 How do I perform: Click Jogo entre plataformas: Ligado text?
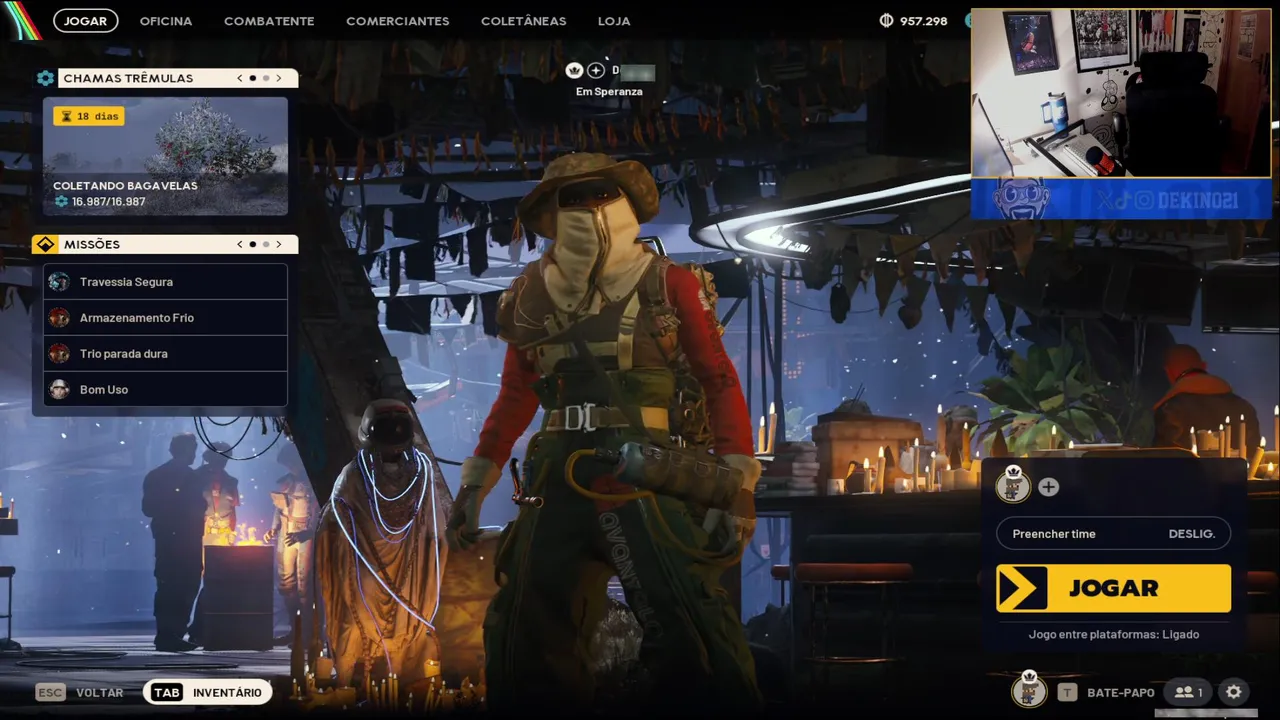click(1114, 634)
